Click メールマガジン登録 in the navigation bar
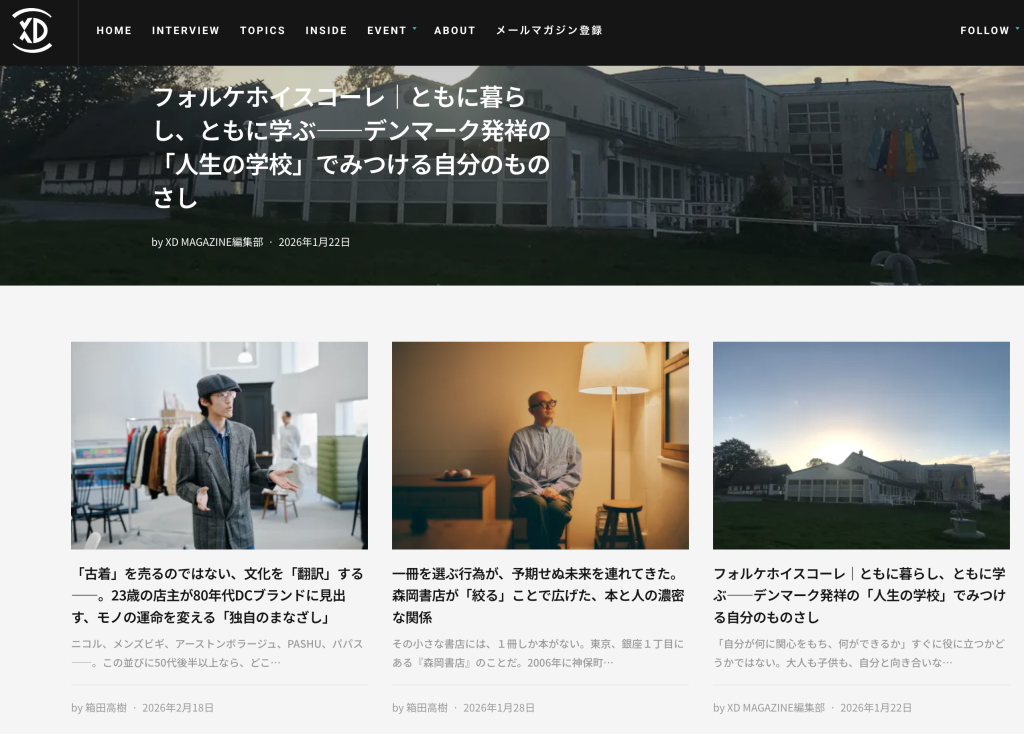1024x734 pixels. click(x=549, y=31)
